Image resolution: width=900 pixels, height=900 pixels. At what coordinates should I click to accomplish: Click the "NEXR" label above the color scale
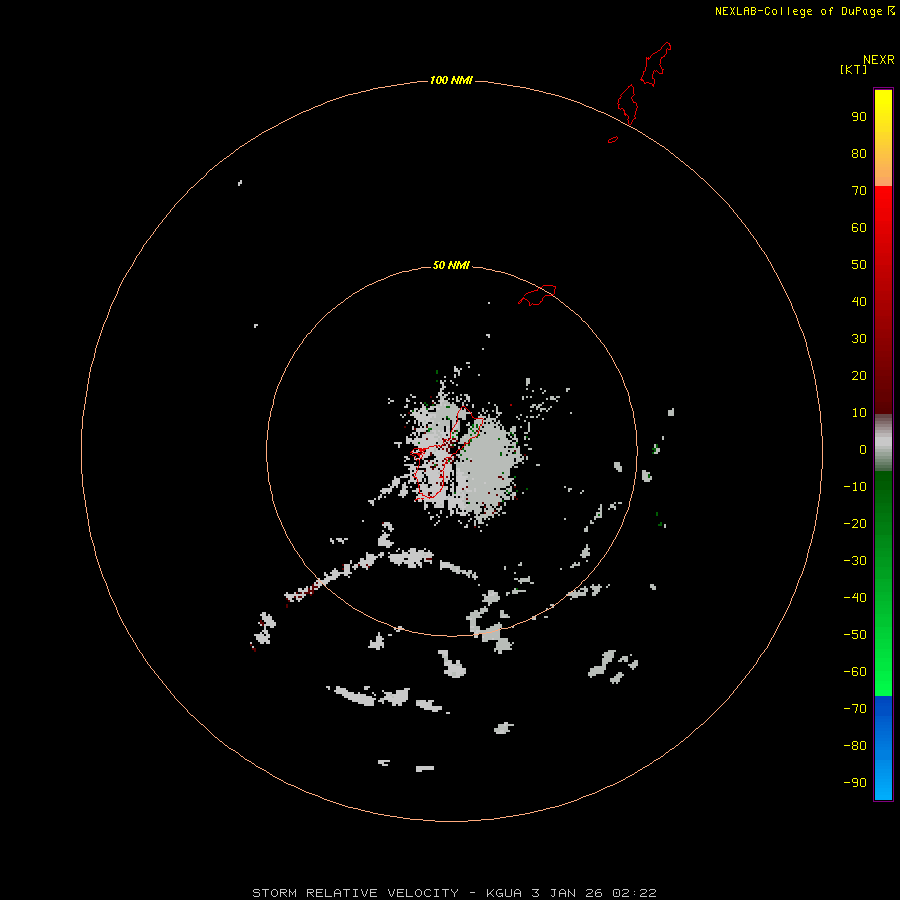click(x=879, y=60)
